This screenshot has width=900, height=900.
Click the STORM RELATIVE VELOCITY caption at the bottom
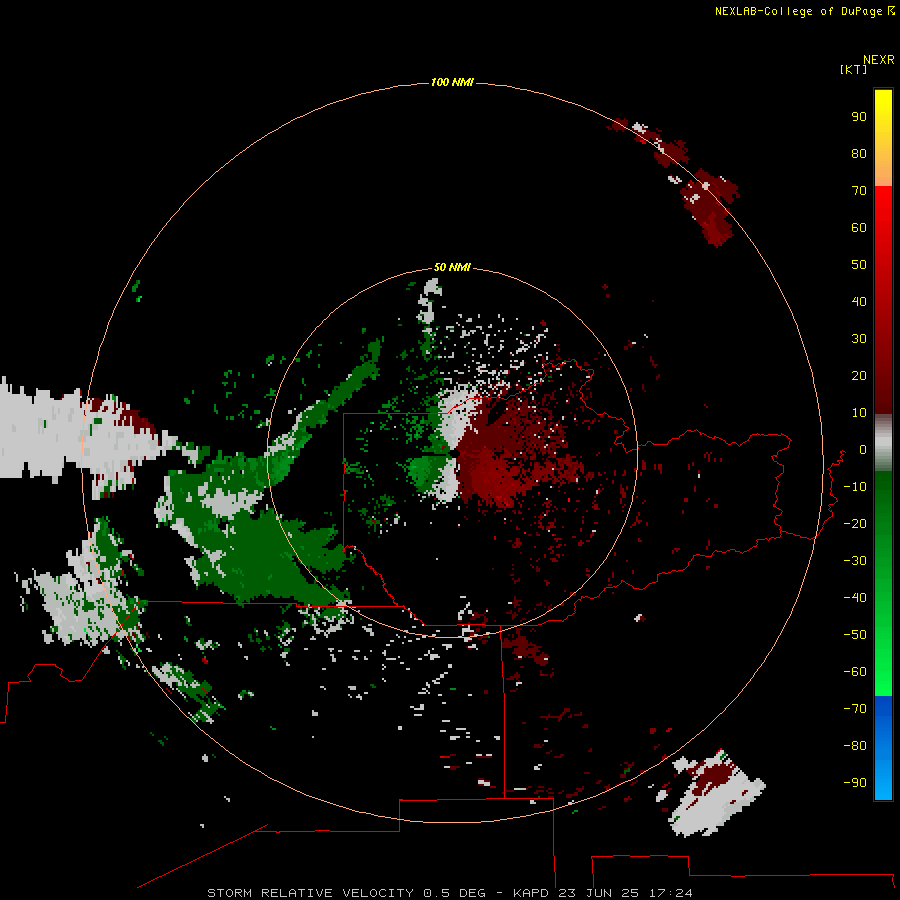coord(450,893)
